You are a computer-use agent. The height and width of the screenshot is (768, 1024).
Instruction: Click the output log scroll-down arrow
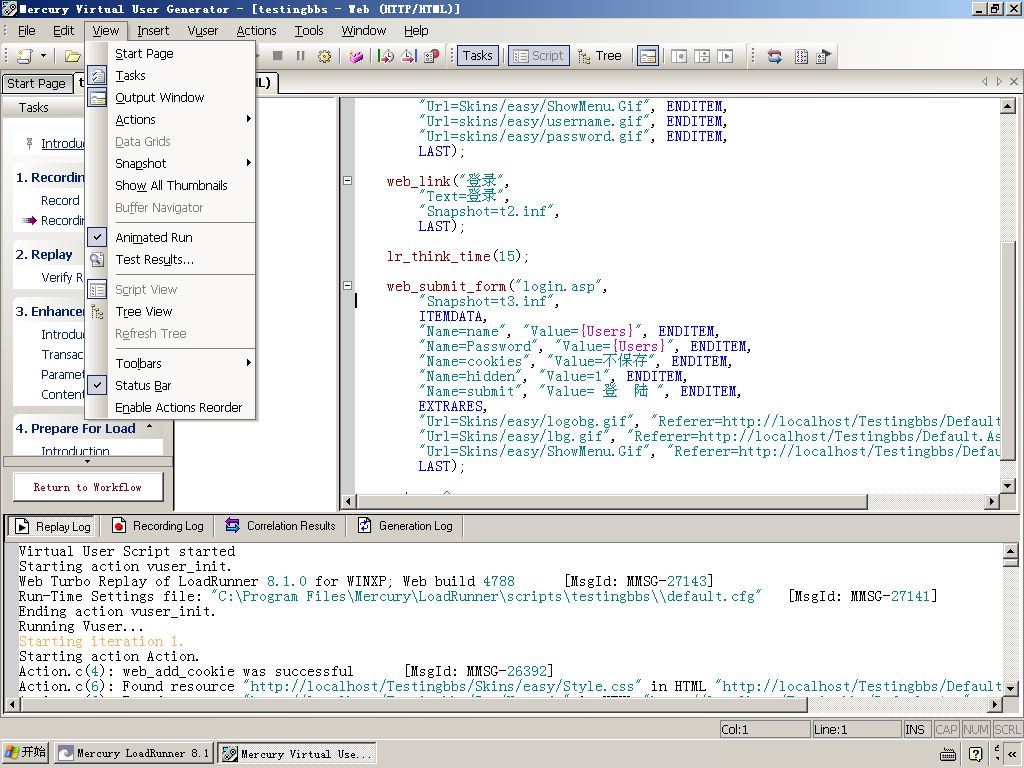coord(1010,688)
